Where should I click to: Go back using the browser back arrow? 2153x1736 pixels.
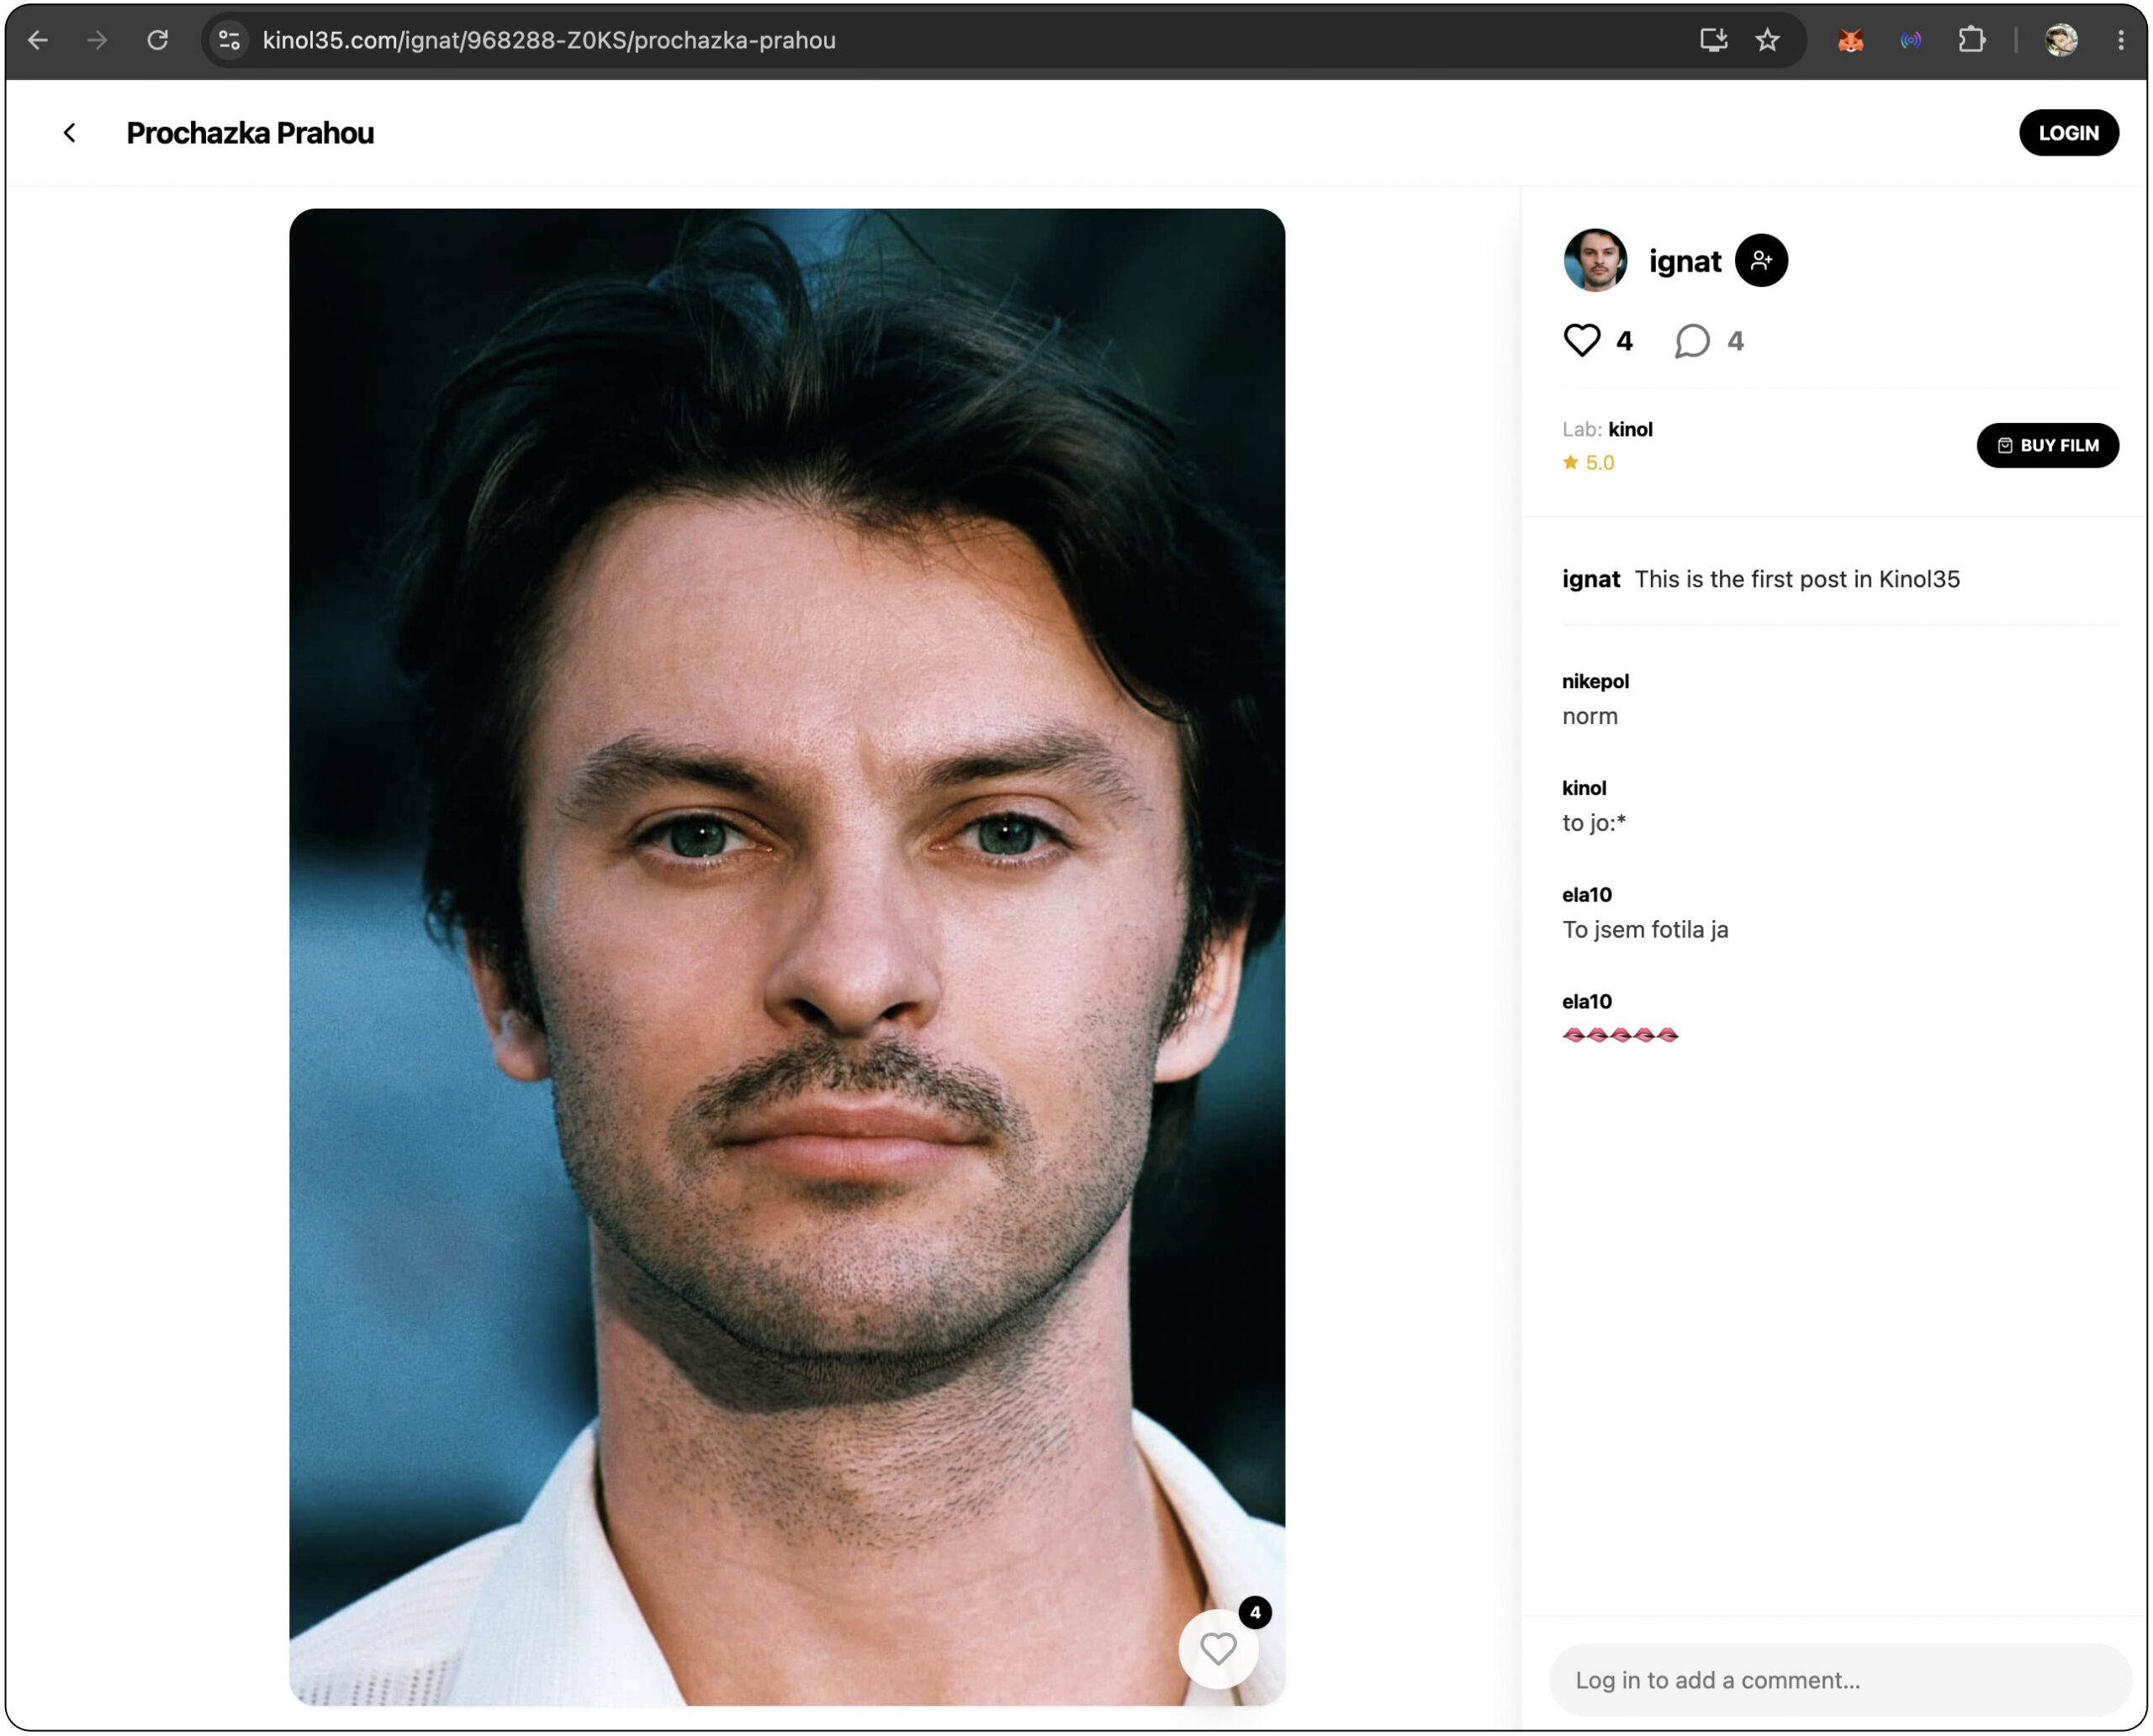[38, 40]
